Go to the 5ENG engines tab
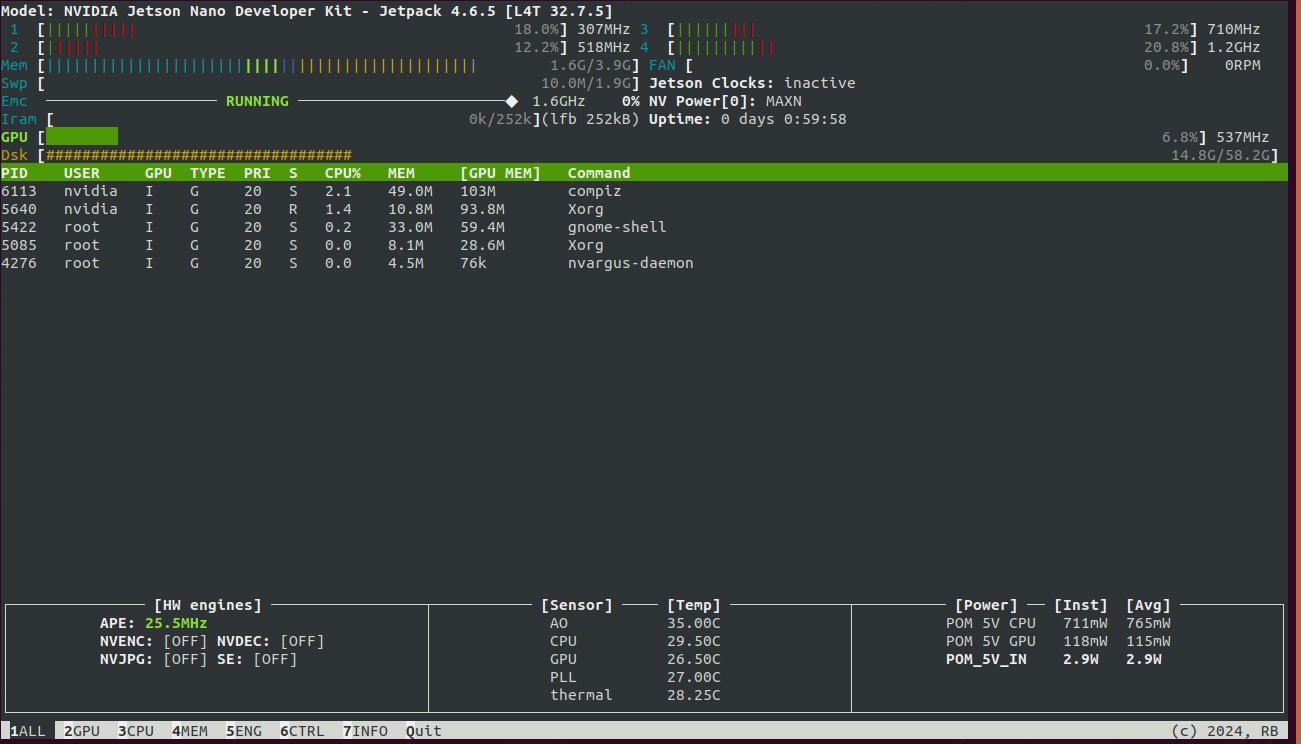The height and width of the screenshot is (744, 1301). (244, 731)
